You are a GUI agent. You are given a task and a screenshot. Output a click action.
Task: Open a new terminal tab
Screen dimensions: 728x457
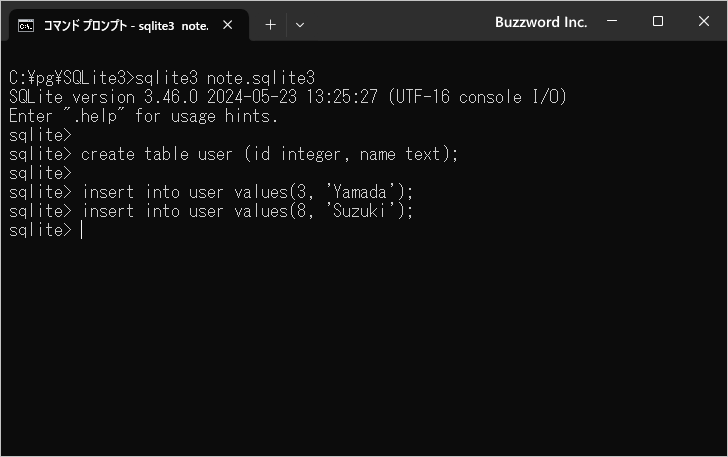click(270, 25)
